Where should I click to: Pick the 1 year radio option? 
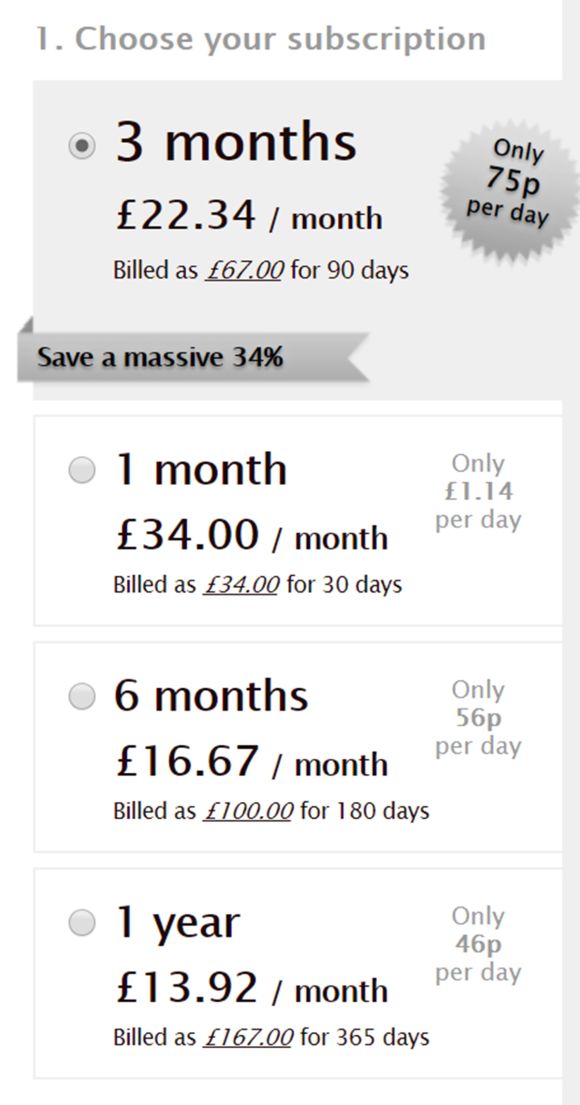82,923
